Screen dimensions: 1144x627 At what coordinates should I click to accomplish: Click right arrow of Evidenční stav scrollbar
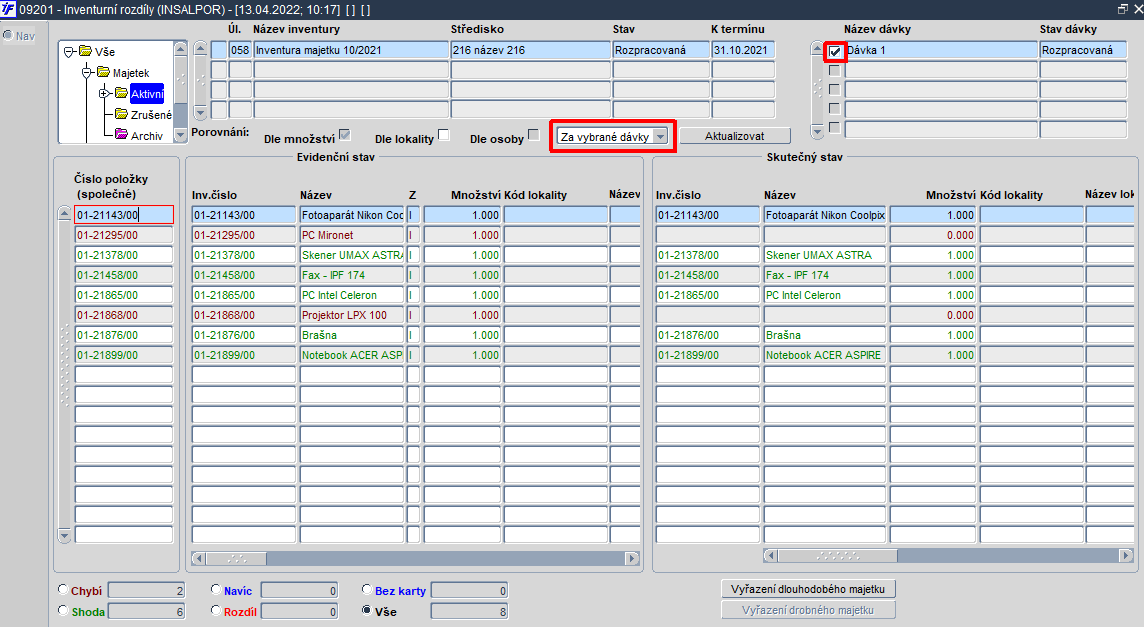pos(633,558)
